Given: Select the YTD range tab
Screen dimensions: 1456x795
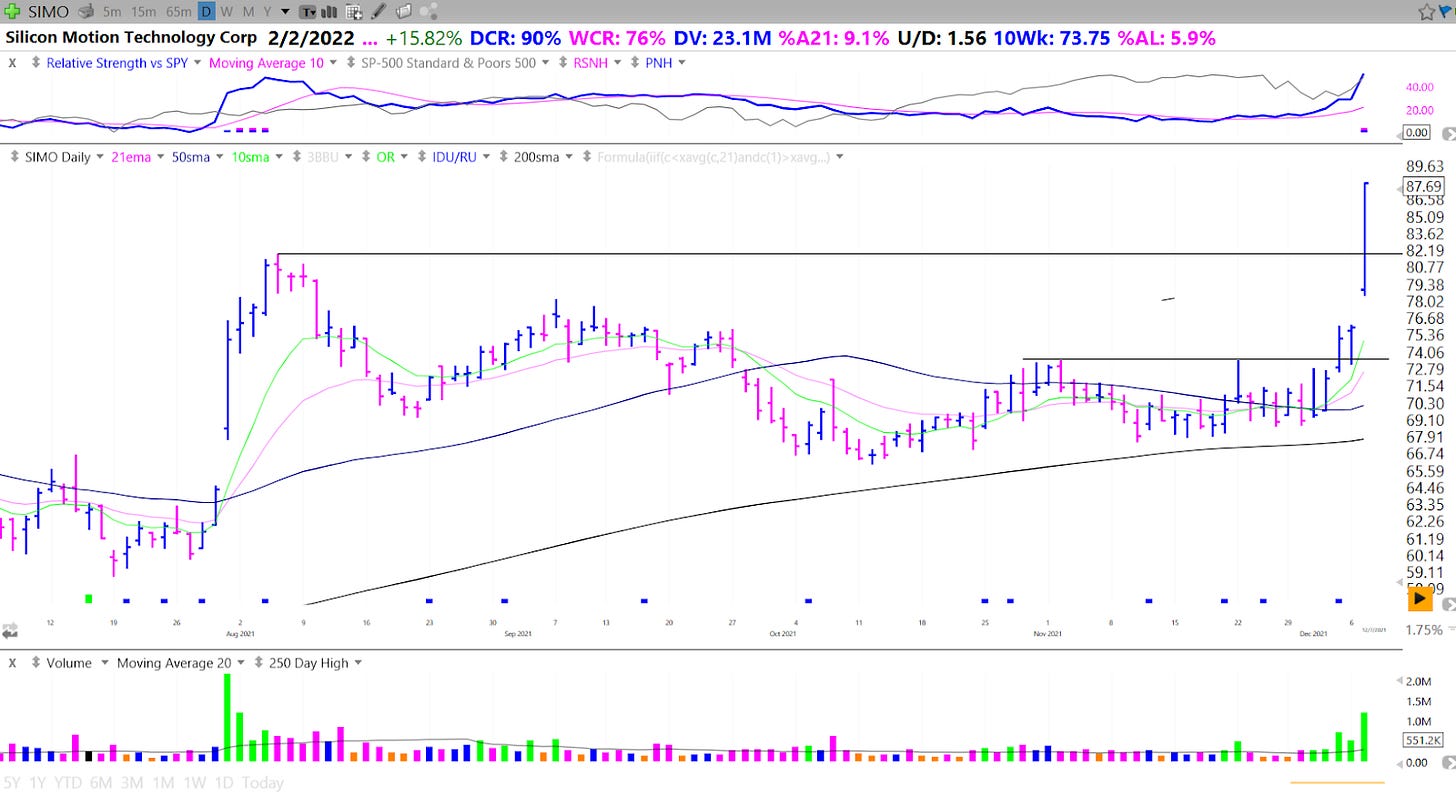Looking at the screenshot, I should (x=68, y=783).
